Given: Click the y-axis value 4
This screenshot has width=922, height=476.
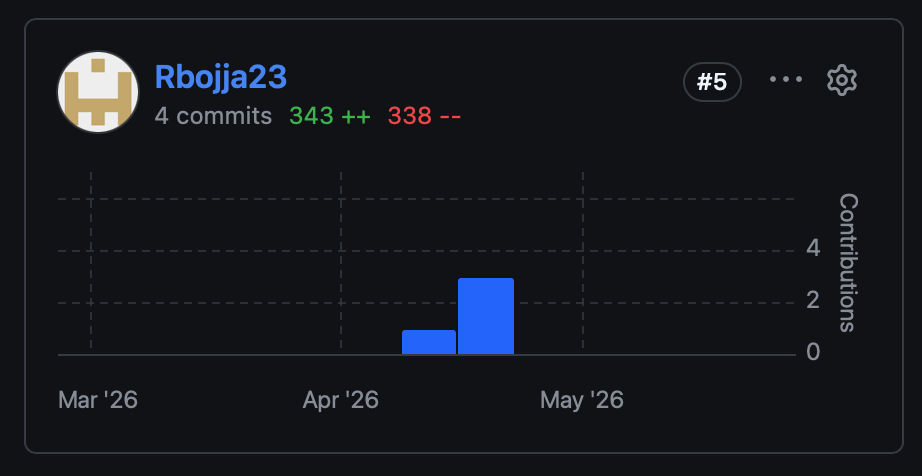Looking at the screenshot, I should 813,249.
